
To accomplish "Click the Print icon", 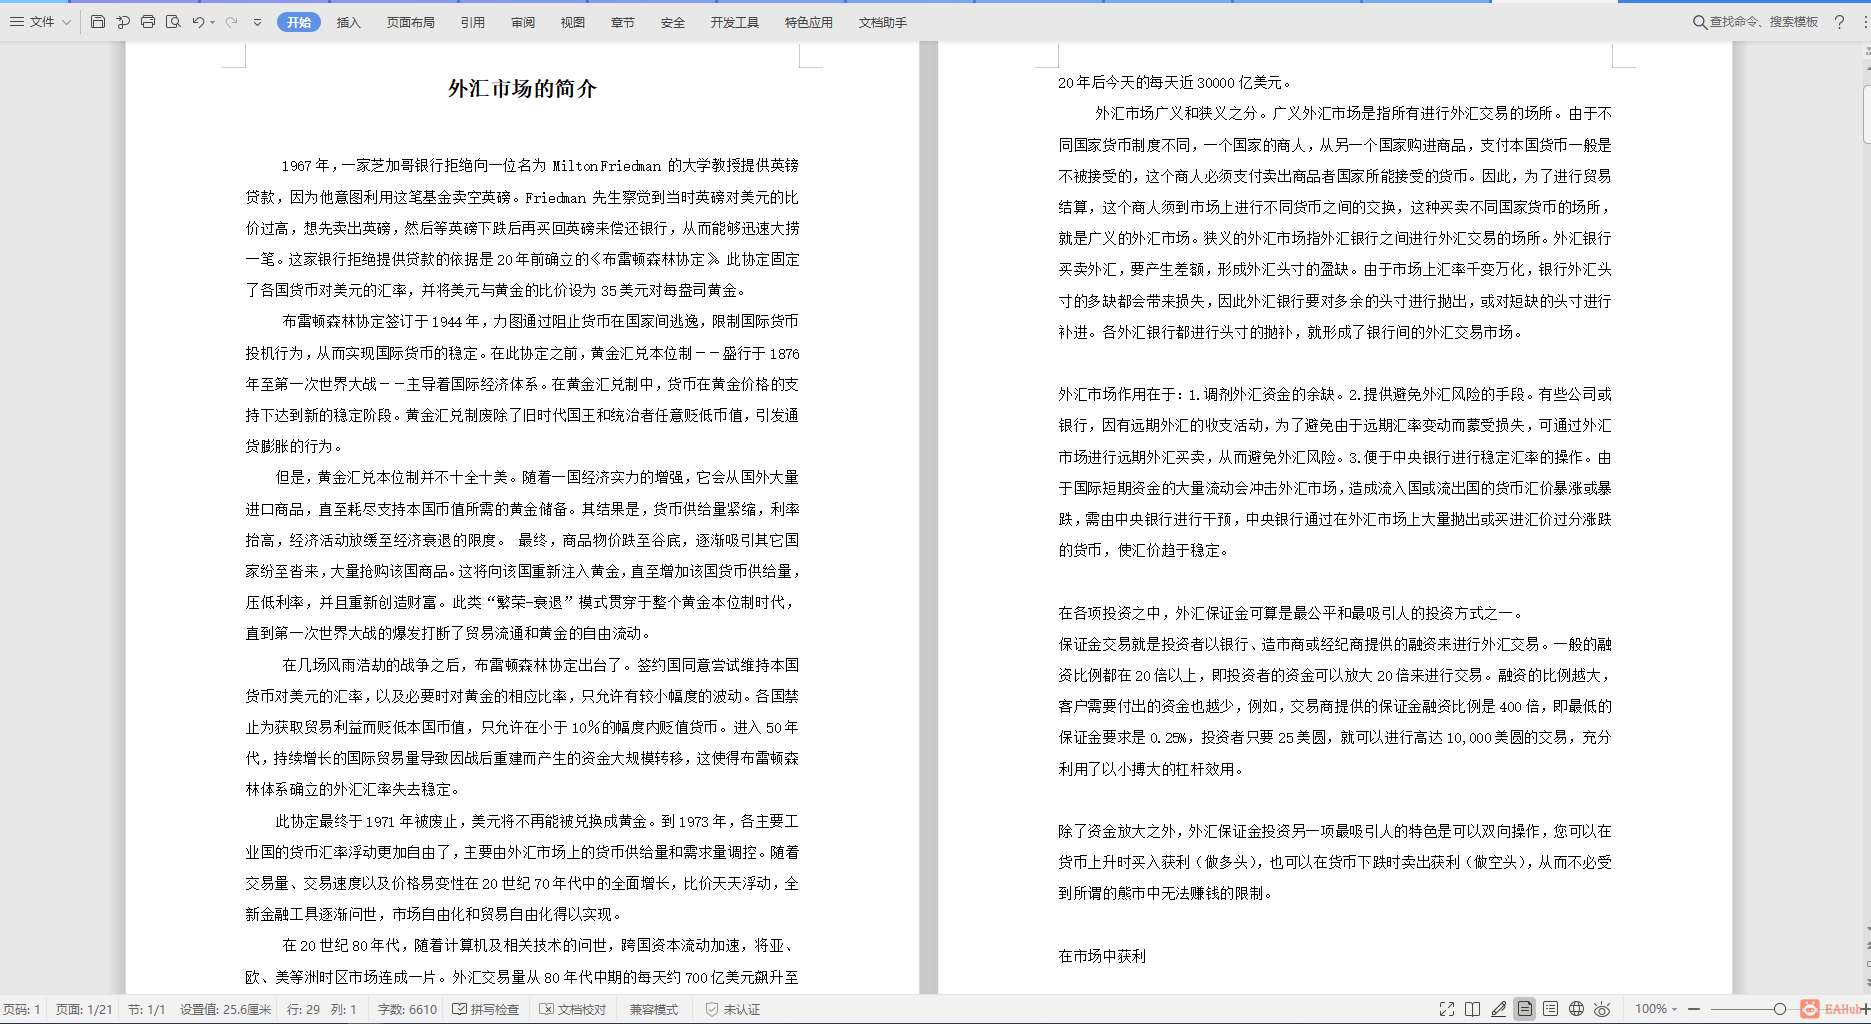I will (x=148, y=22).
